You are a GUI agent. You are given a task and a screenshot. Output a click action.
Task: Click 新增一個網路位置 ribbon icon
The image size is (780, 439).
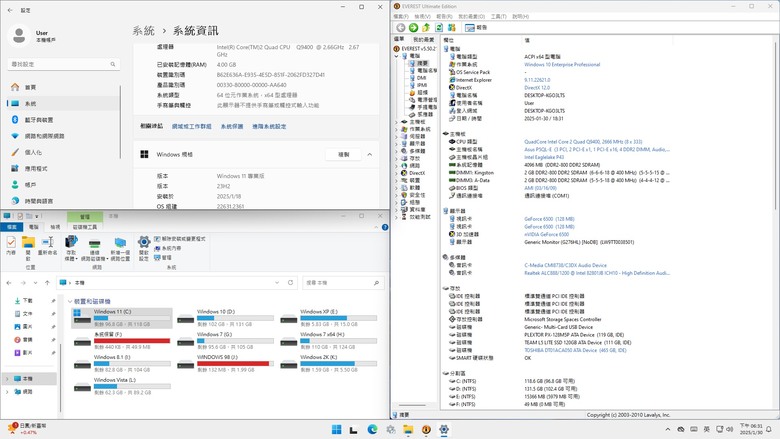click(120, 248)
